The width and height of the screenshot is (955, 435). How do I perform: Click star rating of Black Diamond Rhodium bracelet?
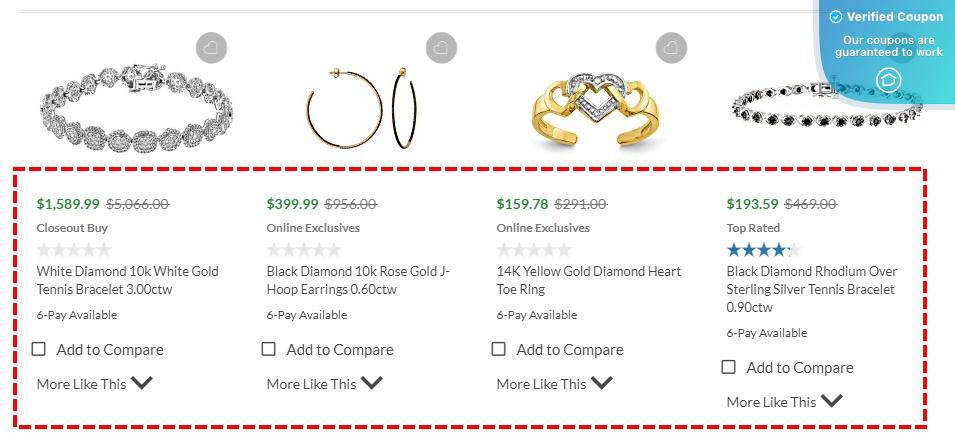tap(763, 250)
